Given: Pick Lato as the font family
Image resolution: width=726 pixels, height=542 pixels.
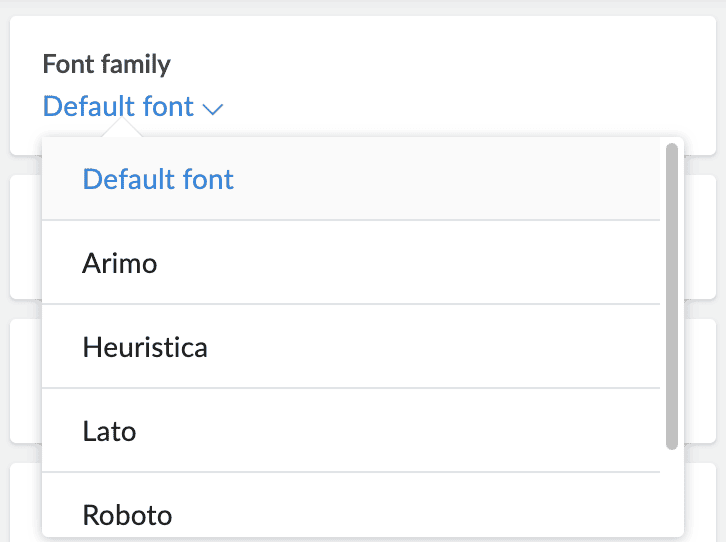Looking at the screenshot, I should [x=109, y=432].
